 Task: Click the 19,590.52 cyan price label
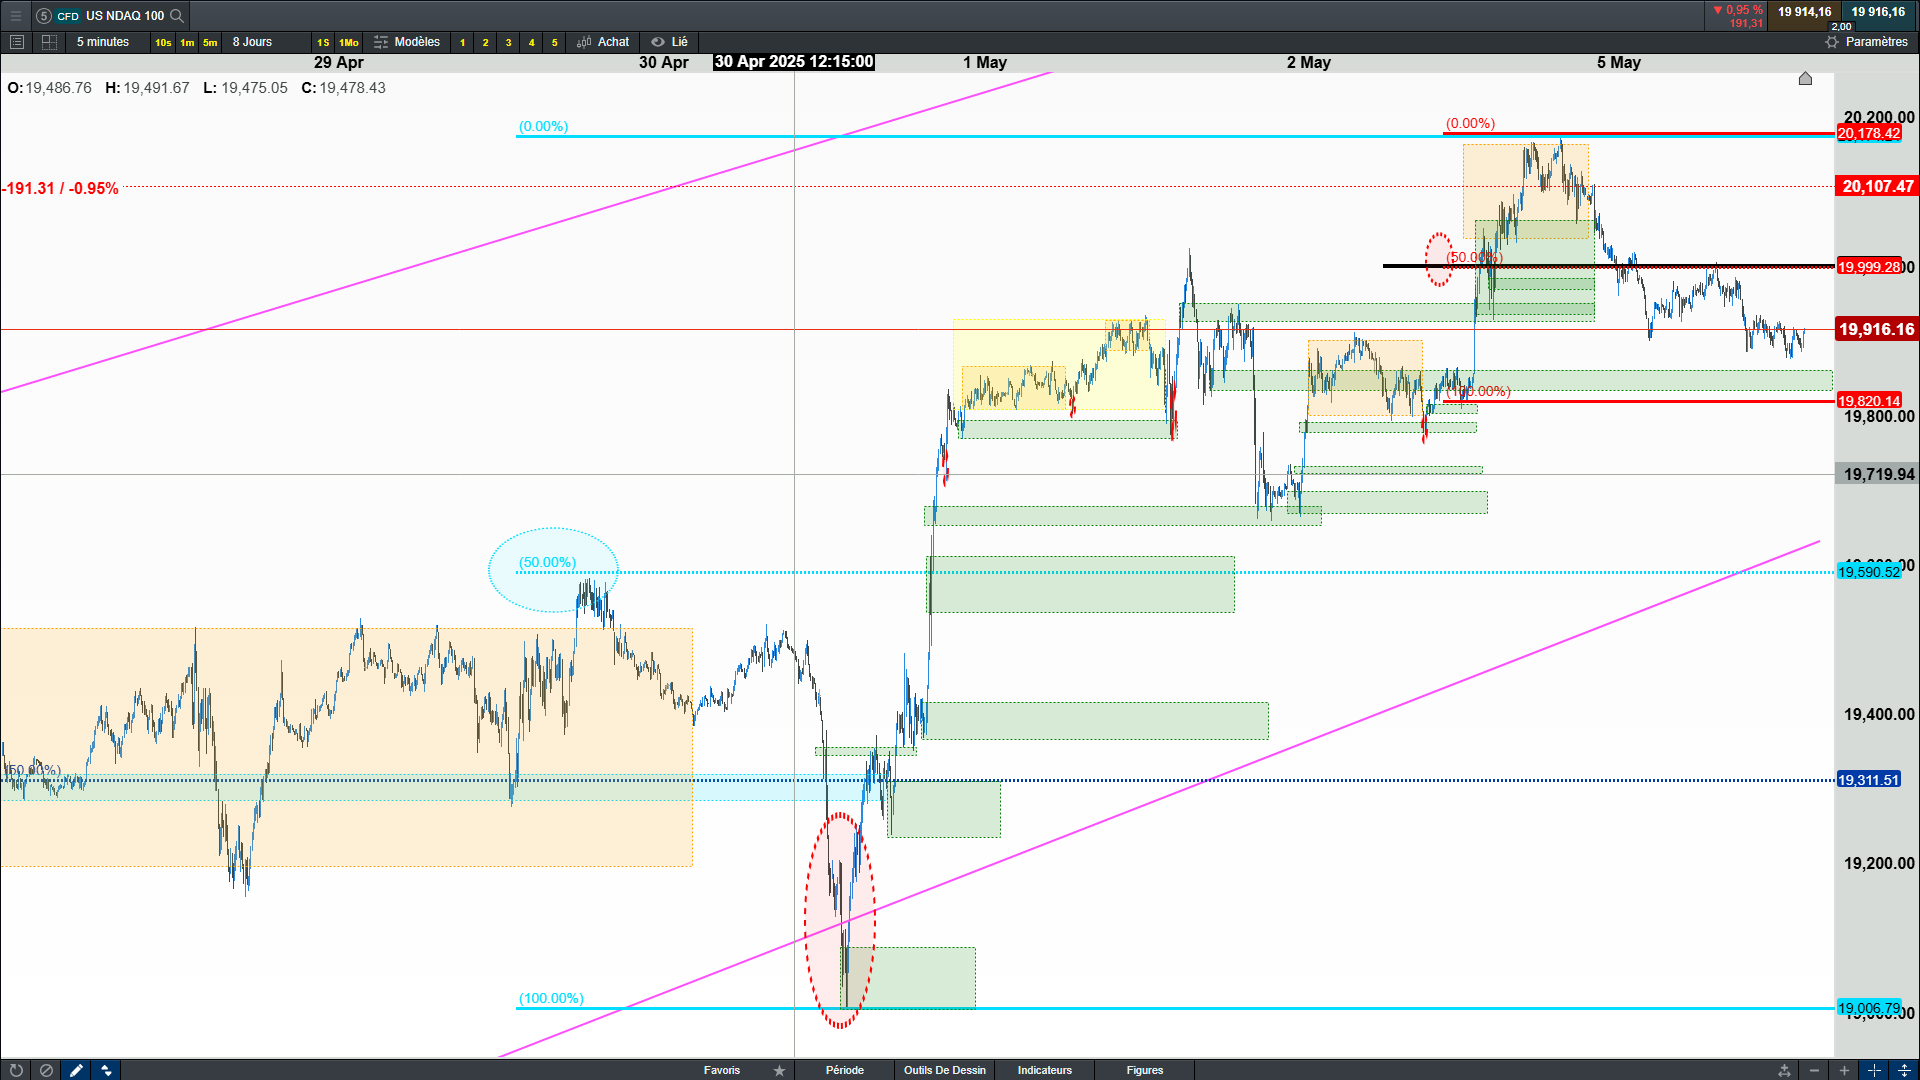click(x=1868, y=572)
